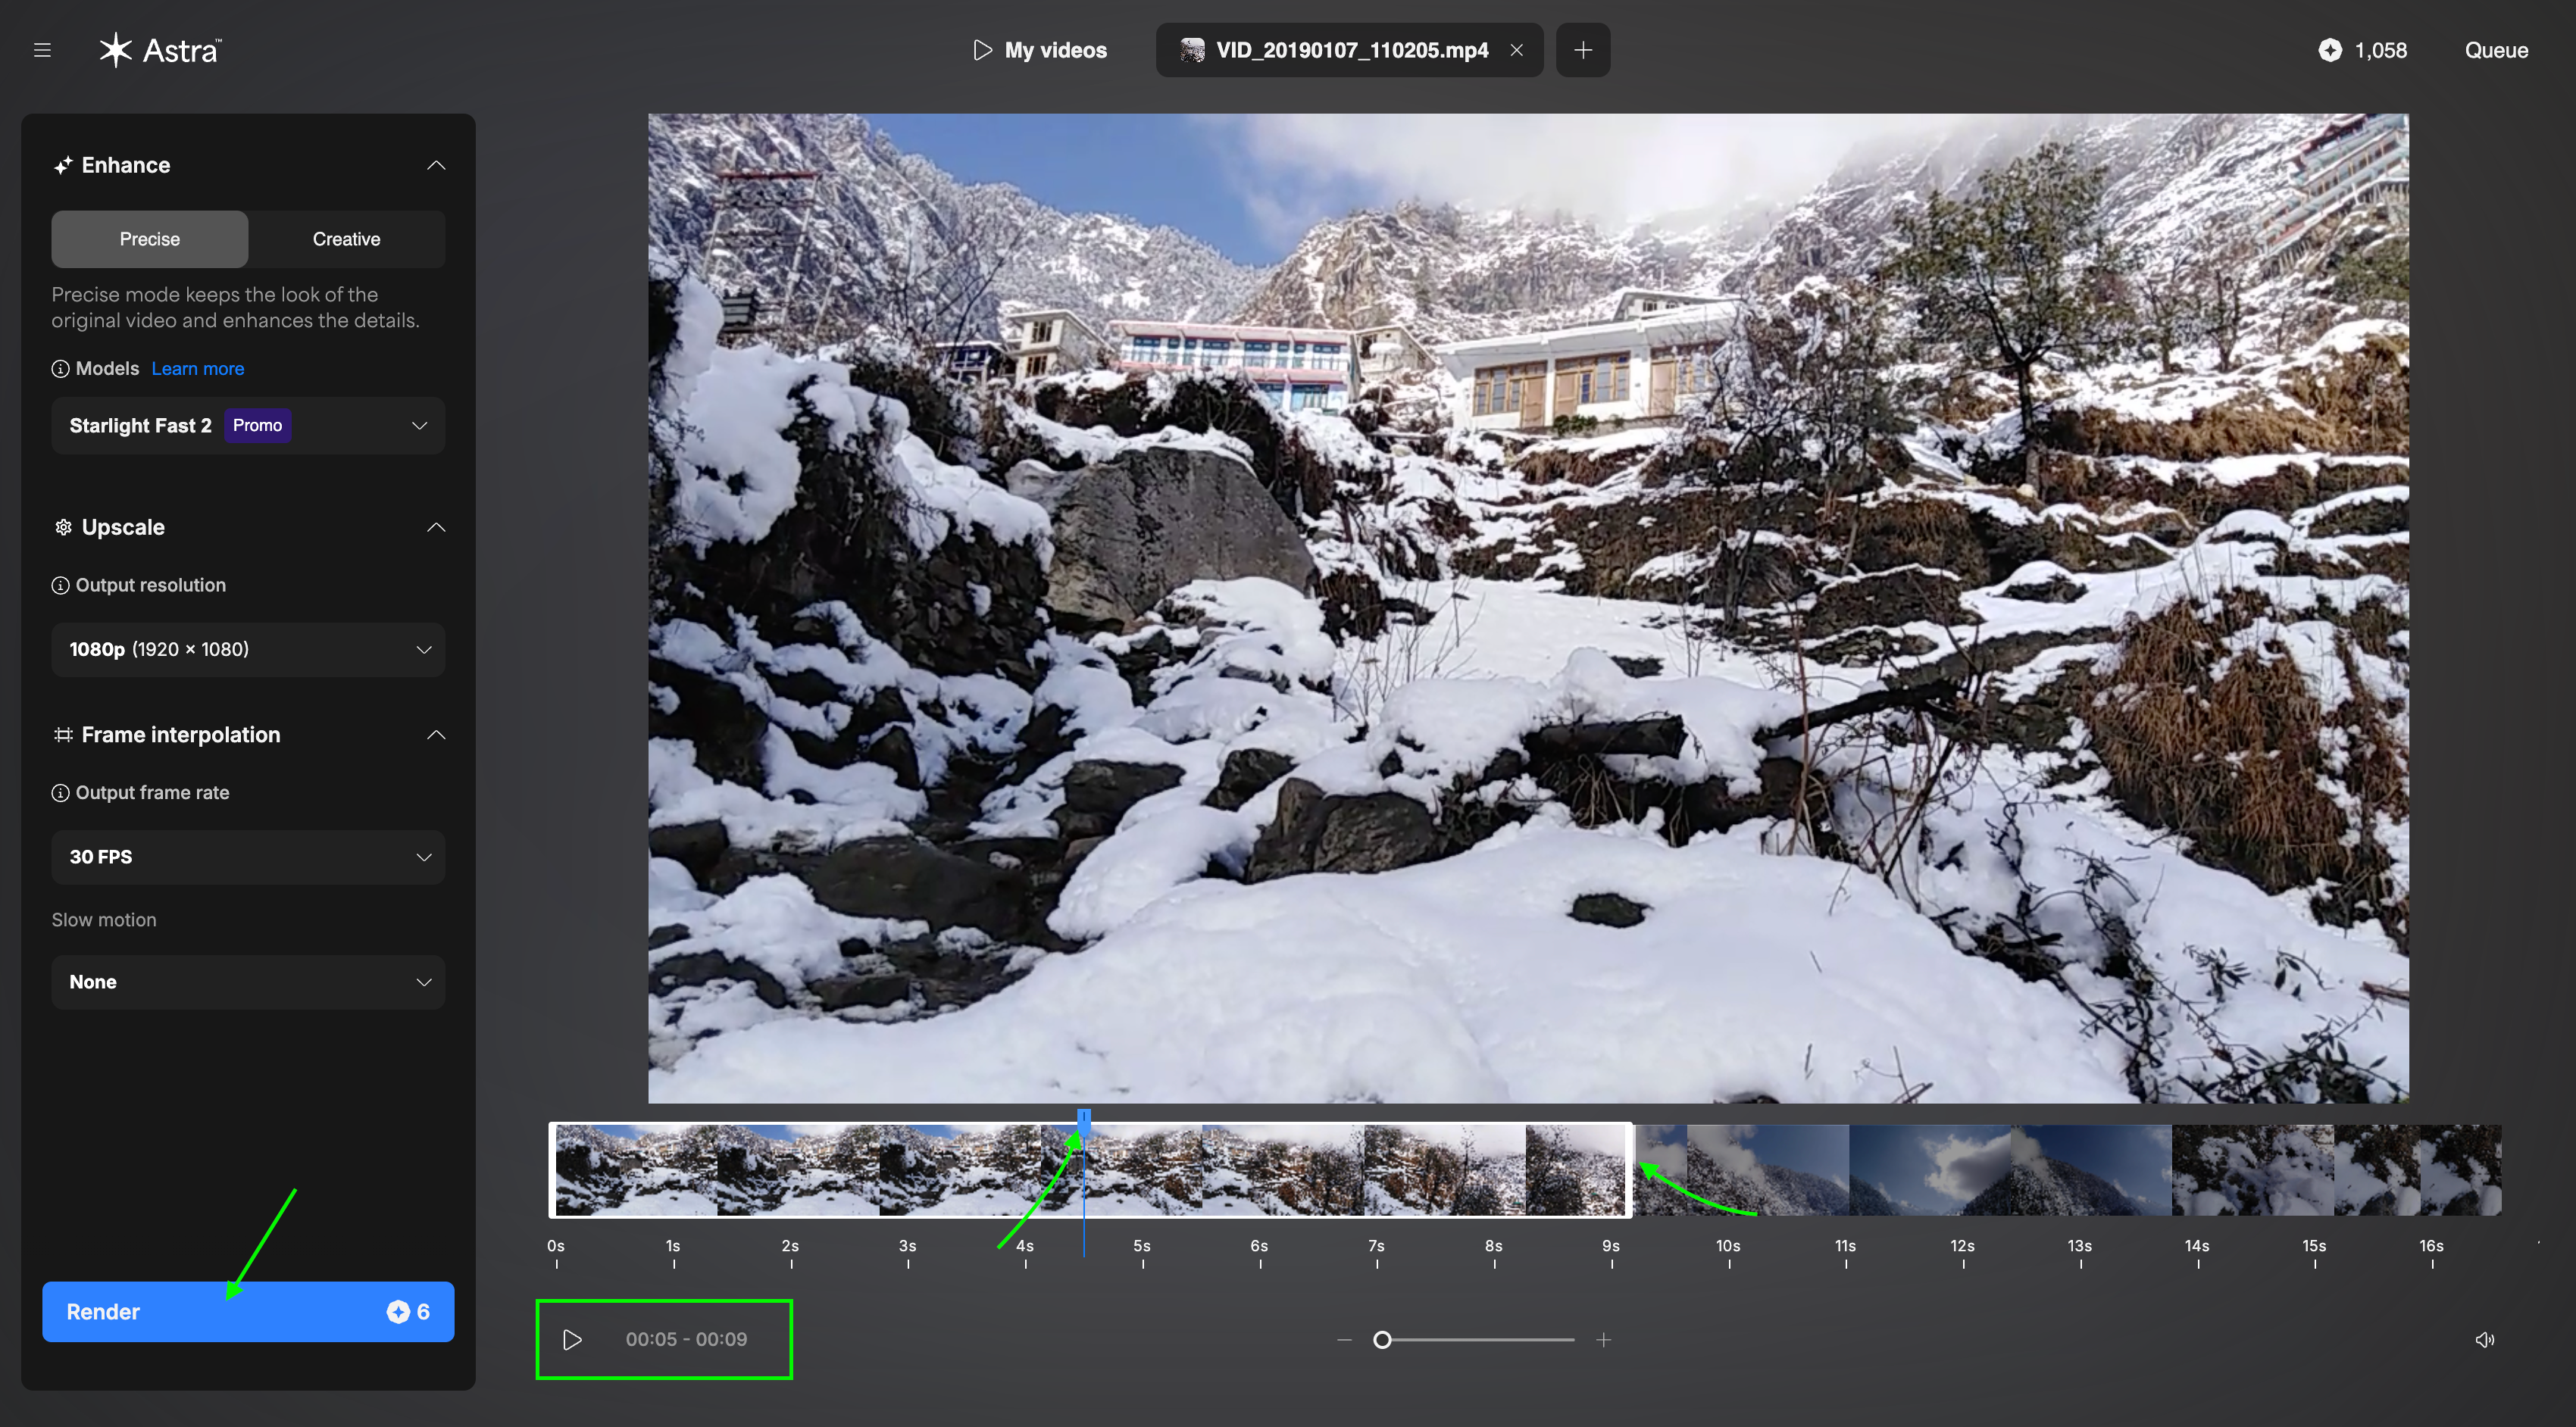2576x1427 pixels.
Task: Click the credits coin icon
Action: point(2329,50)
